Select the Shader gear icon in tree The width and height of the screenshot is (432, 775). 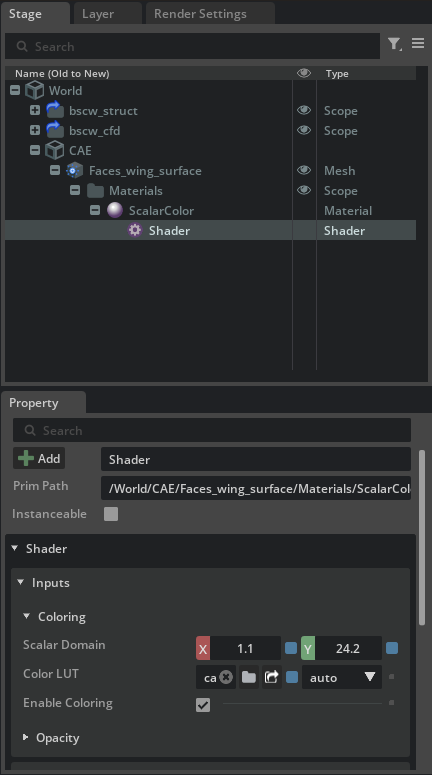coord(134,230)
